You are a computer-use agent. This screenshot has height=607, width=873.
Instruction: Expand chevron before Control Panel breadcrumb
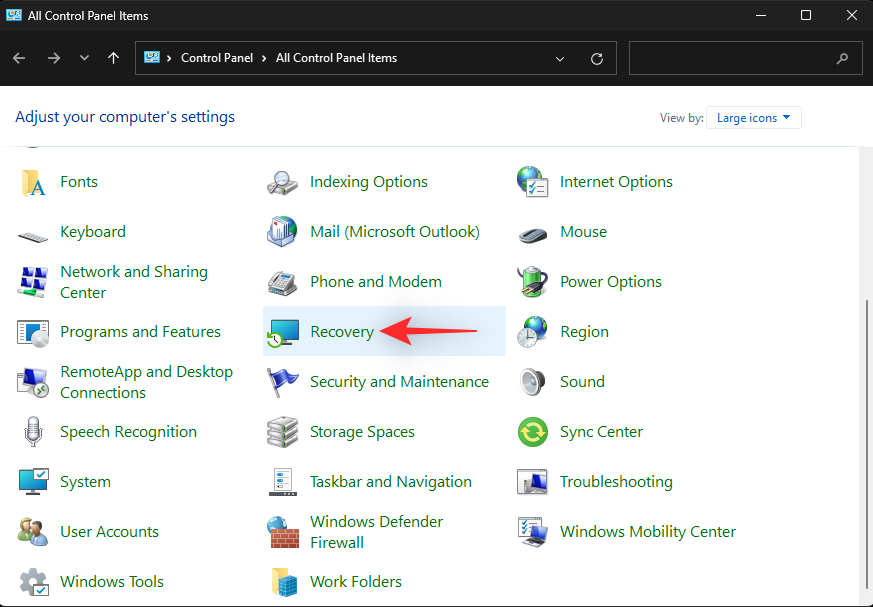click(x=169, y=58)
